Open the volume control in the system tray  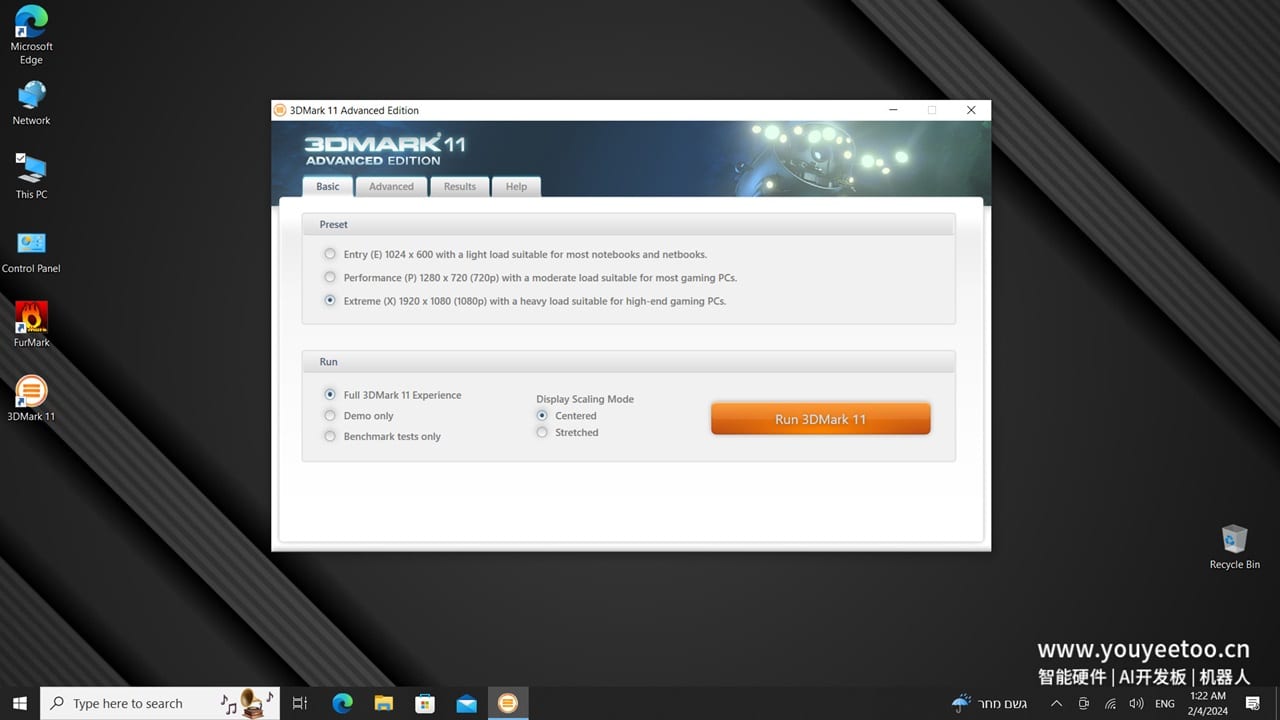[x=1137, y=703]
